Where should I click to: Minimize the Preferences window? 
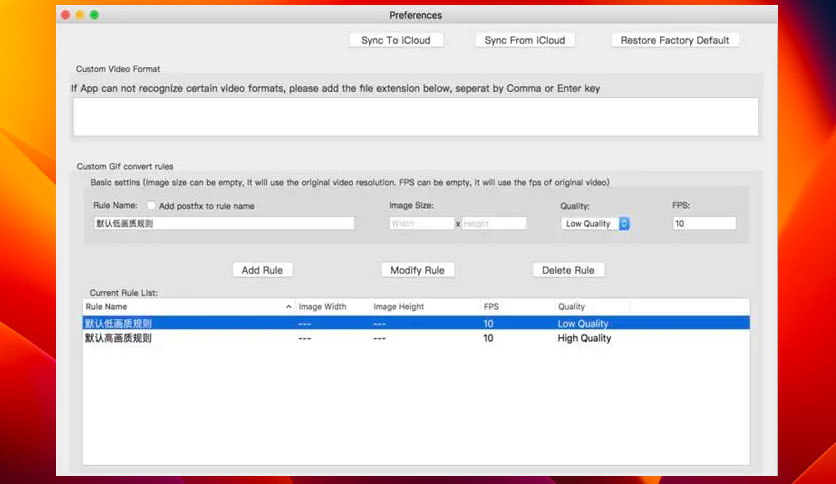coord(80,15)
